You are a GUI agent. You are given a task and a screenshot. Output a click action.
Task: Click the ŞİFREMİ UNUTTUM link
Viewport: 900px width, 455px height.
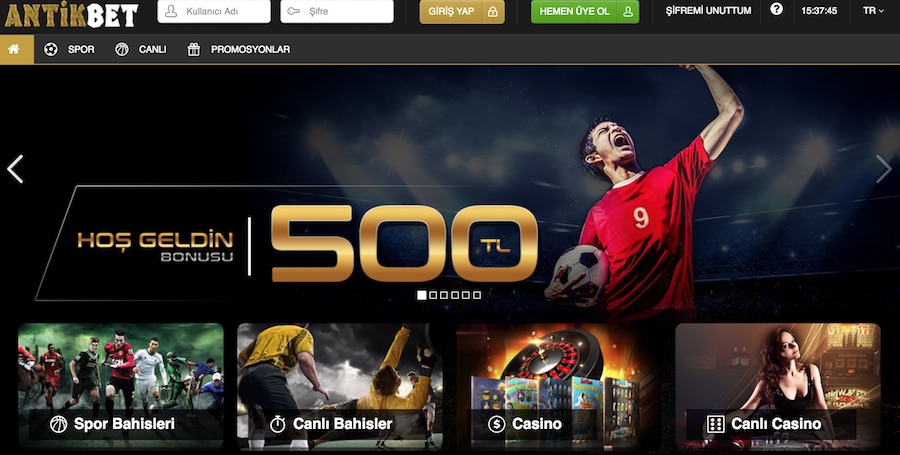708,11
